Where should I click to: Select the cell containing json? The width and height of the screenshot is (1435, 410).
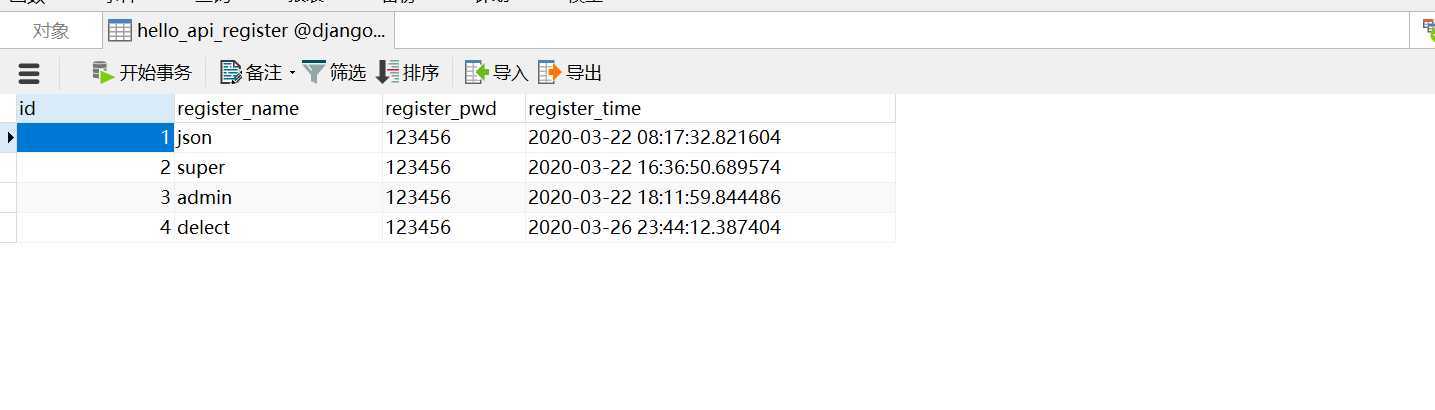[278, 138]
